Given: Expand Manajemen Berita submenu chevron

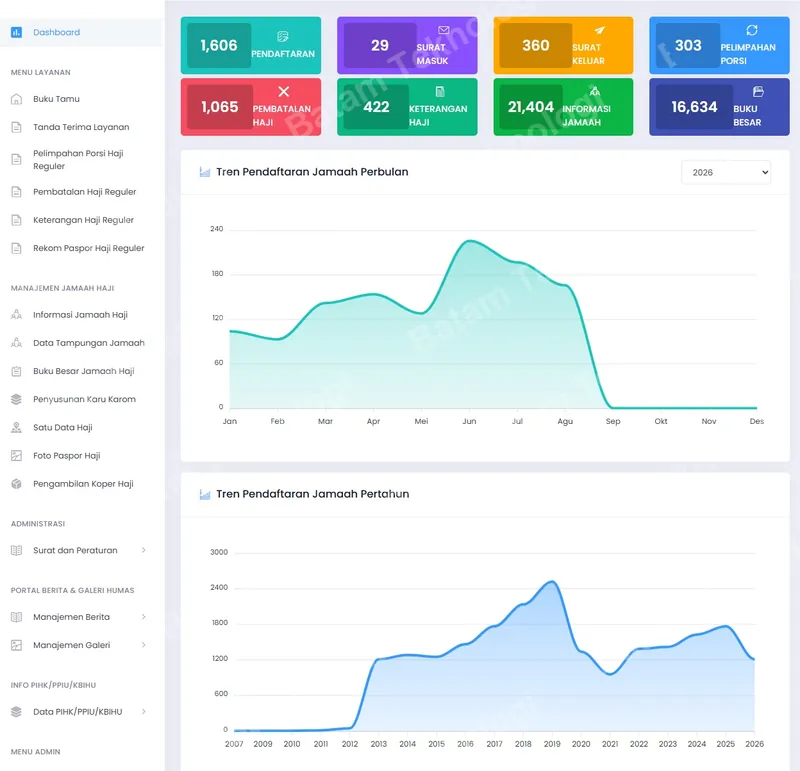Looking at the screenshot, I should pos(143,617).
